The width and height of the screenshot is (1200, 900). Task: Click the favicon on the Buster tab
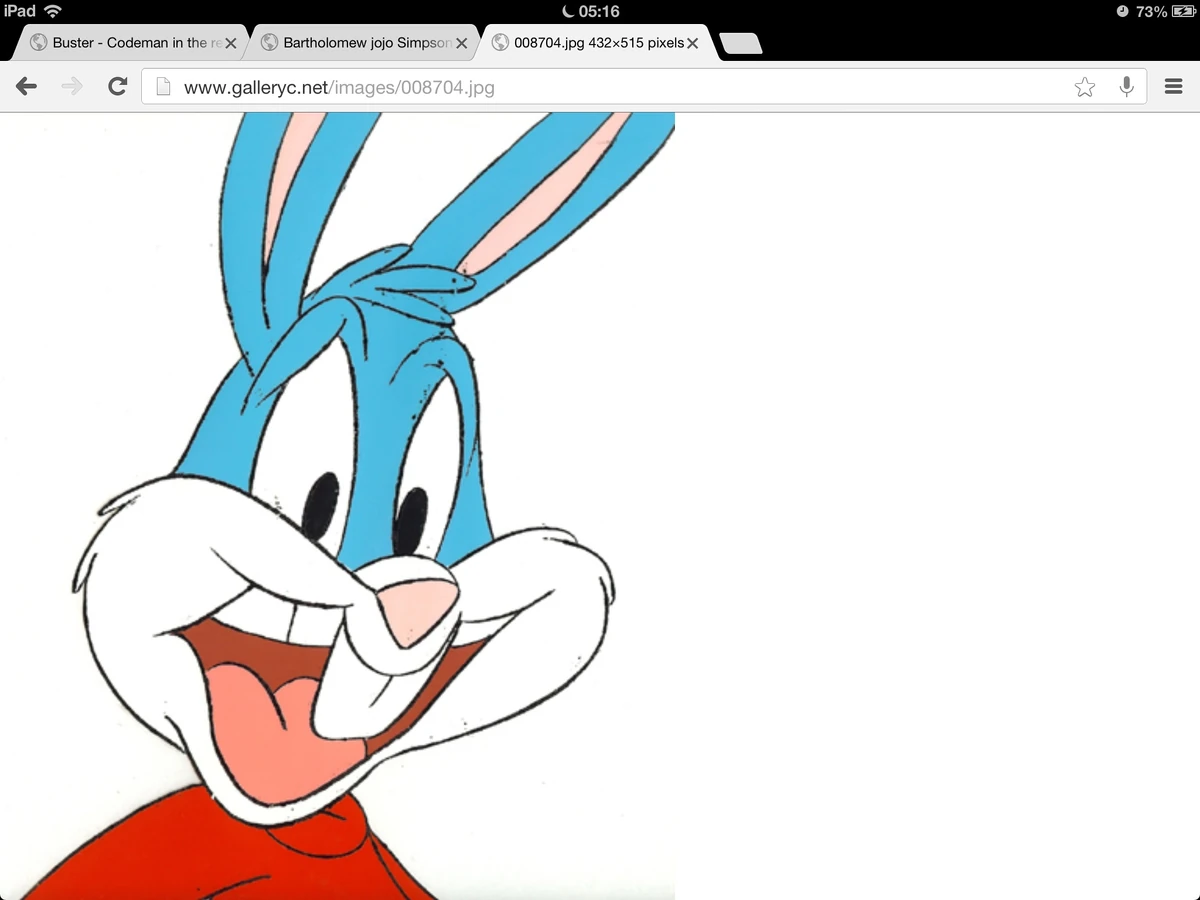tap(37, 43)
